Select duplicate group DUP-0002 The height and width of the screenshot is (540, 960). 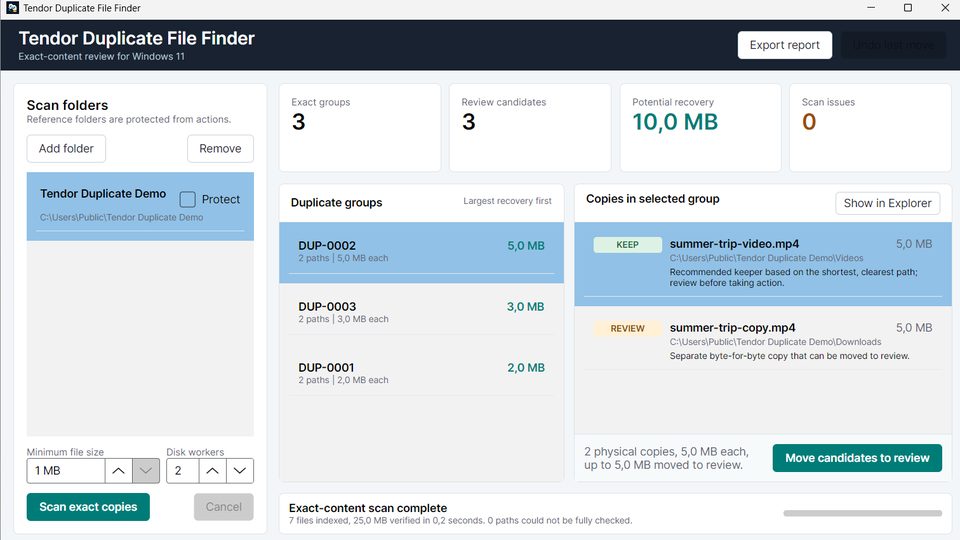(421, 252)
